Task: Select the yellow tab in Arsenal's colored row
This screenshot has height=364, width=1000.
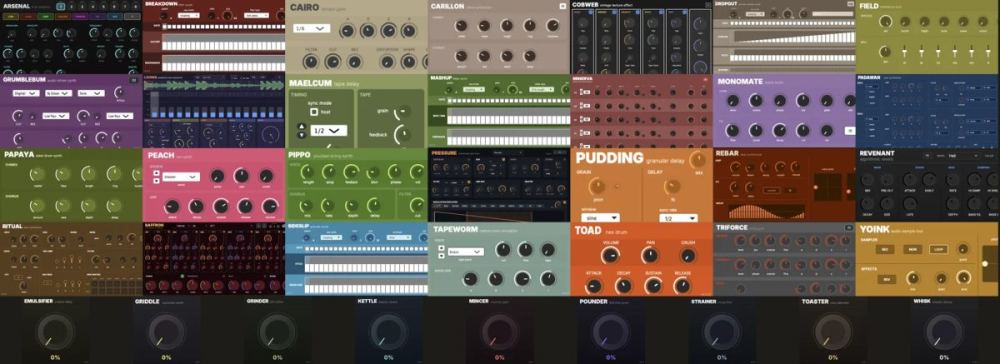Action: (10, 17)
